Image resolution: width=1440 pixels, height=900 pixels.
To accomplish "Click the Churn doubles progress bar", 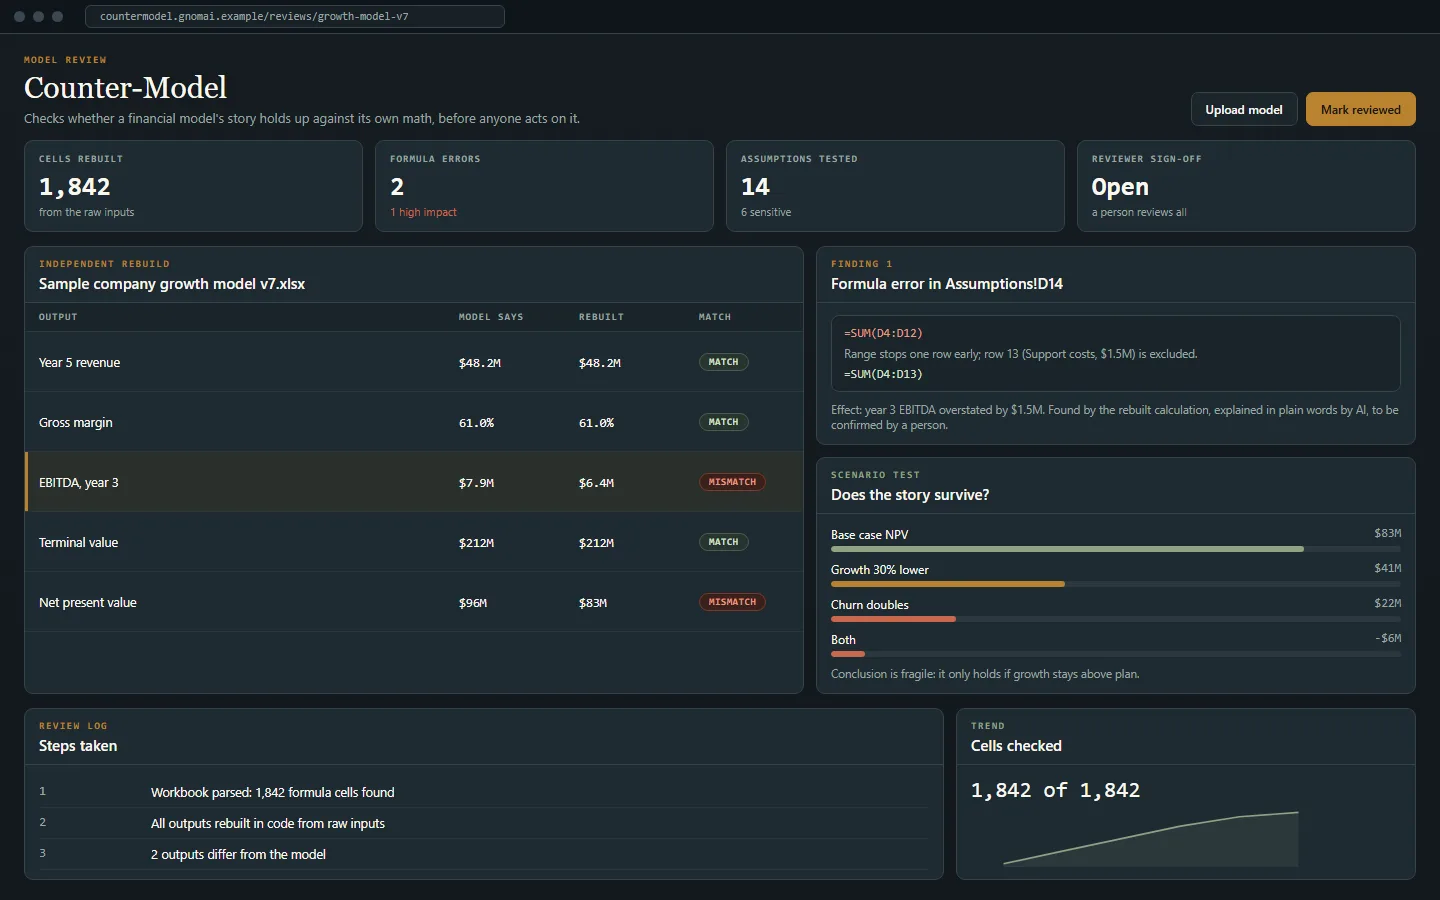I will pos(1116,619).
